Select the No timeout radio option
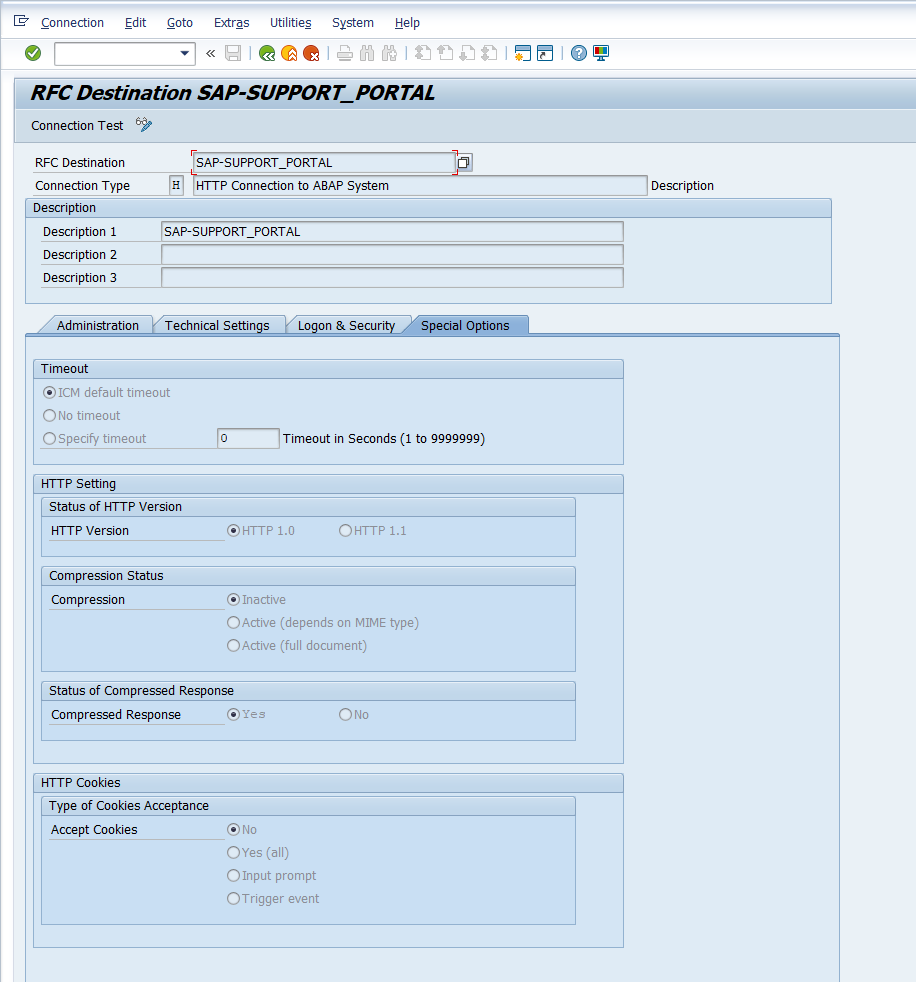The width and height of the screenshot is (916, 982). 50,416
